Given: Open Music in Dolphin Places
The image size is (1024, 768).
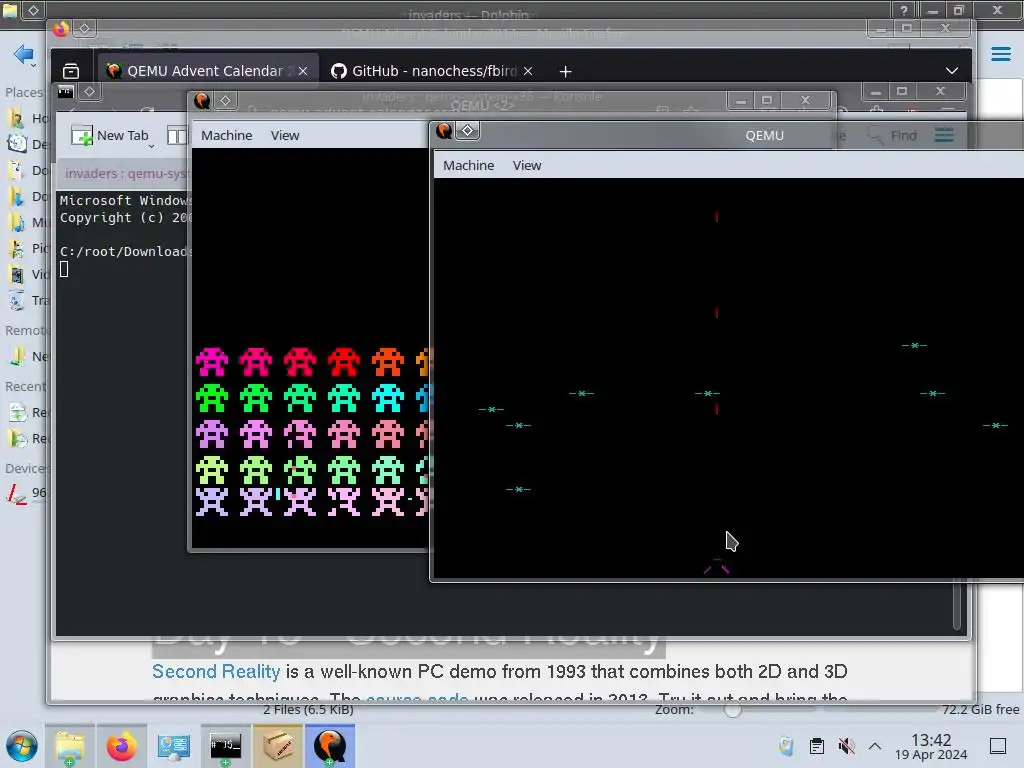Looking at the screenshot, I should pos(26,222).
